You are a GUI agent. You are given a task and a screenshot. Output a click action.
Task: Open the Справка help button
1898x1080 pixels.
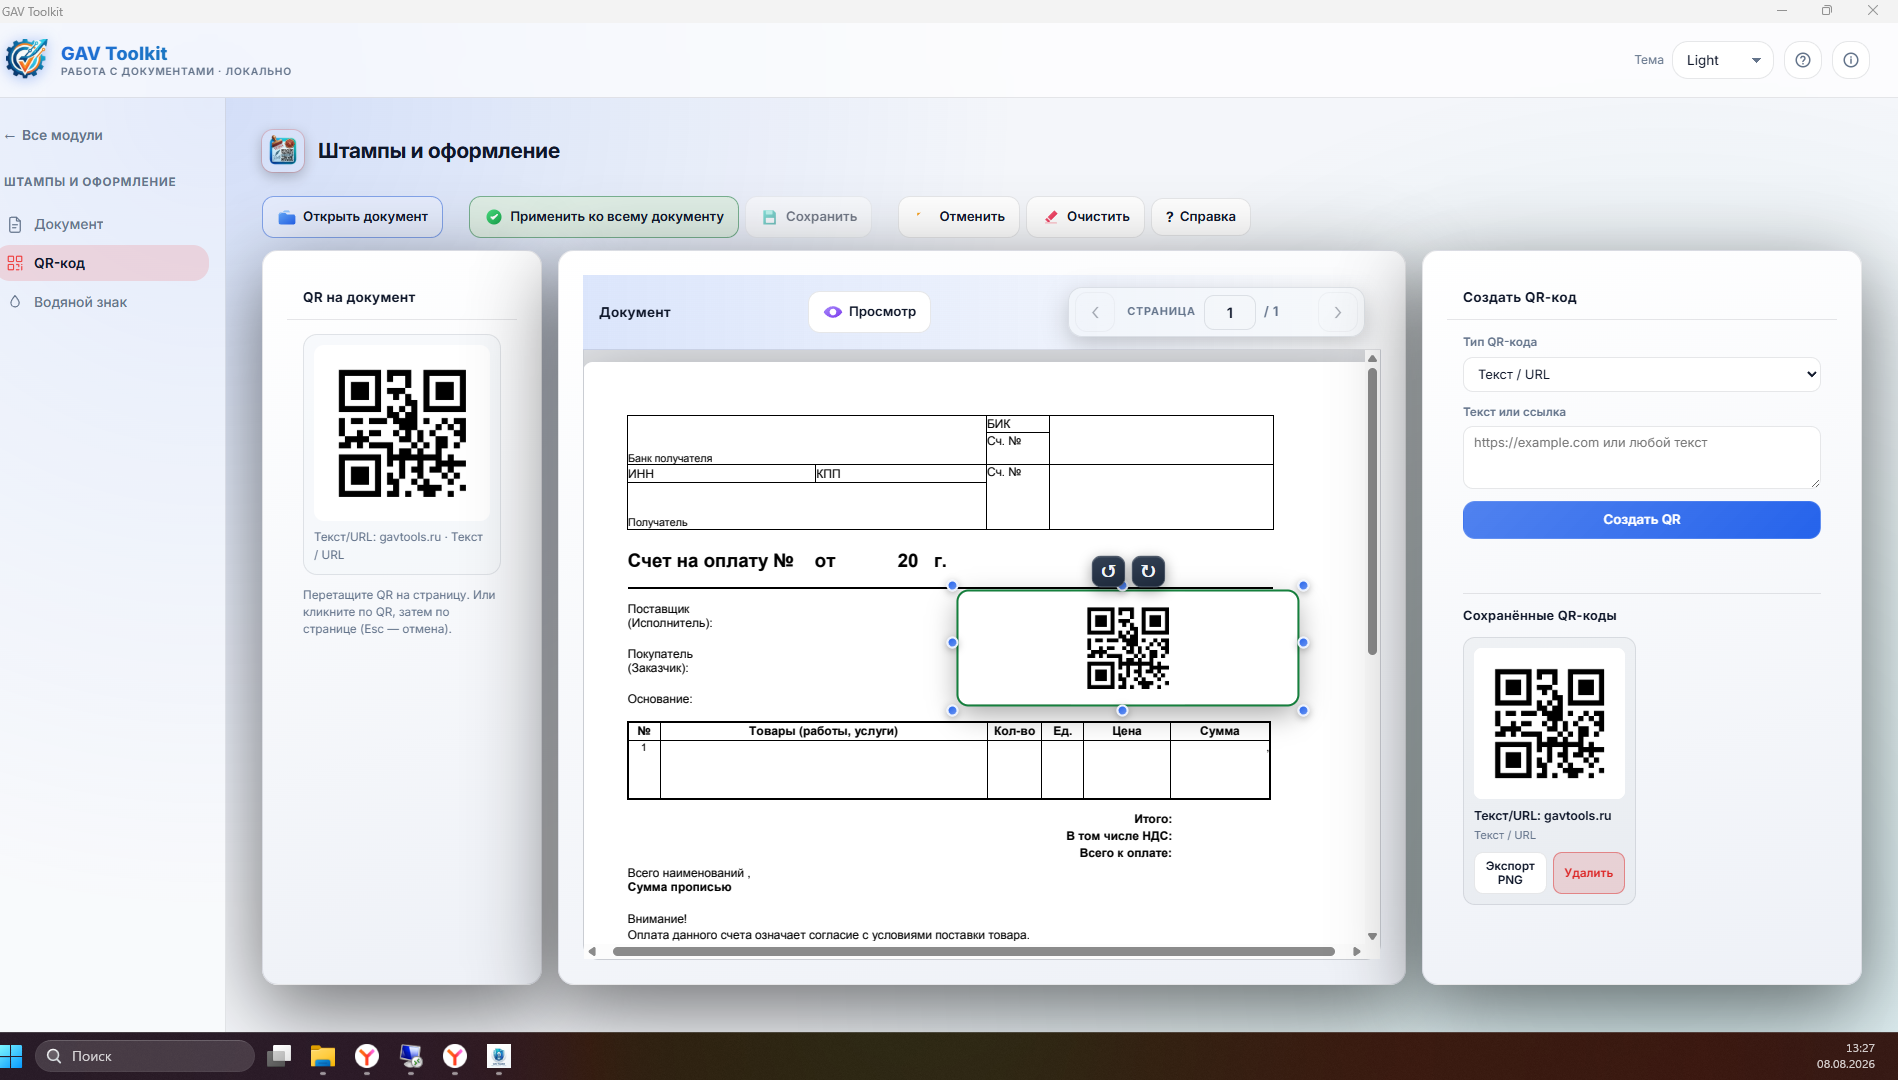pos(1201,217)
